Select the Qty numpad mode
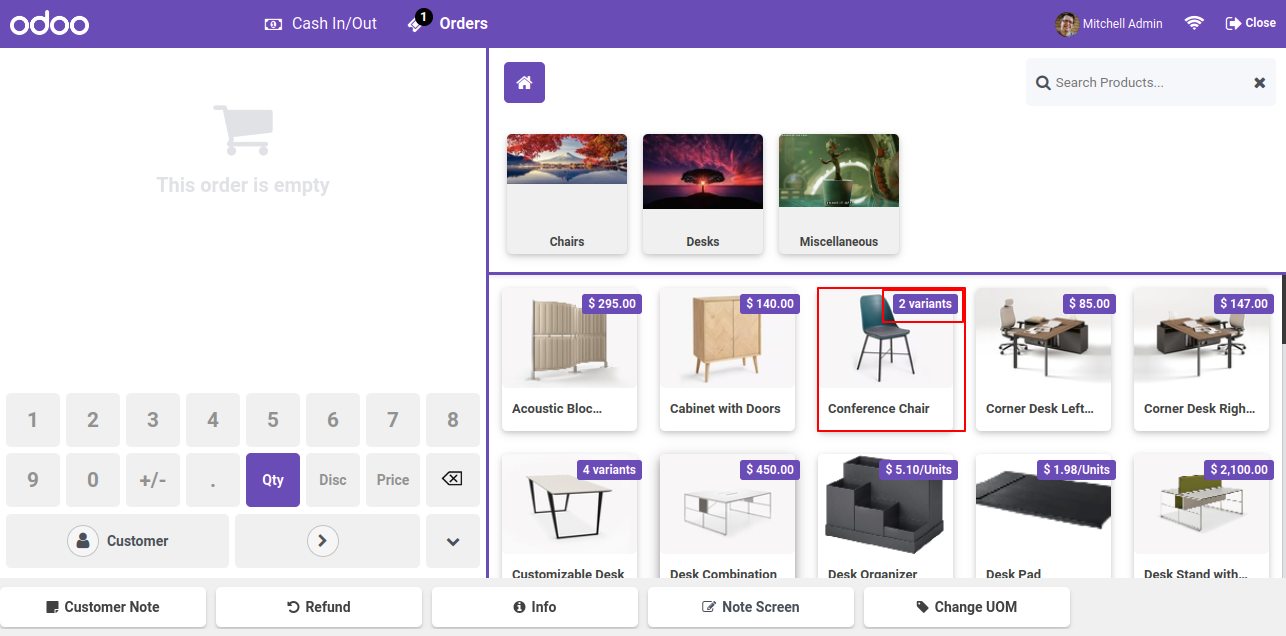Image resolution: width=1286 pixels, height=636 pixels. coord(273,480)
